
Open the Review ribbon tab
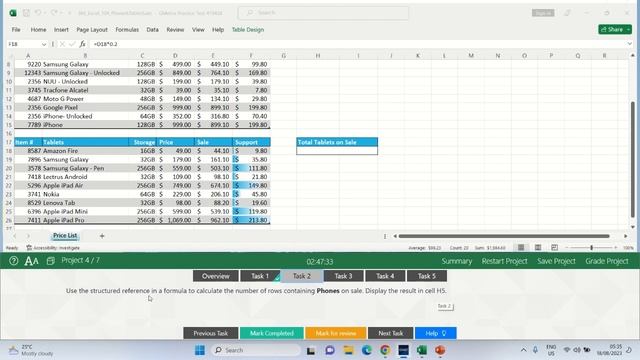(175, 29)
